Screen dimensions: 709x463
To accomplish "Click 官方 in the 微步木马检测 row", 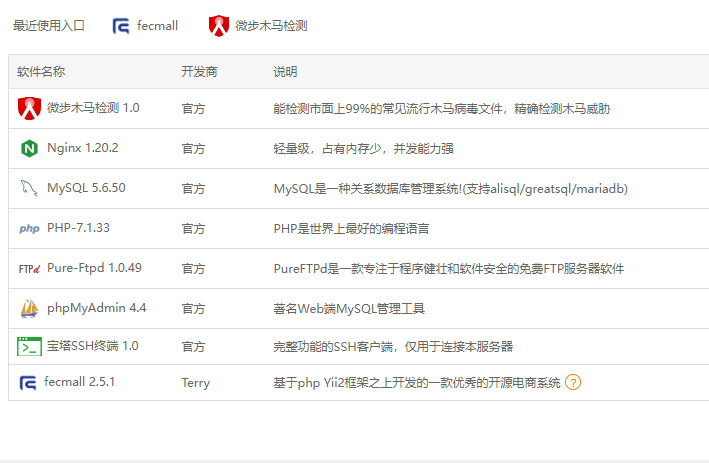I will (194, 109).
